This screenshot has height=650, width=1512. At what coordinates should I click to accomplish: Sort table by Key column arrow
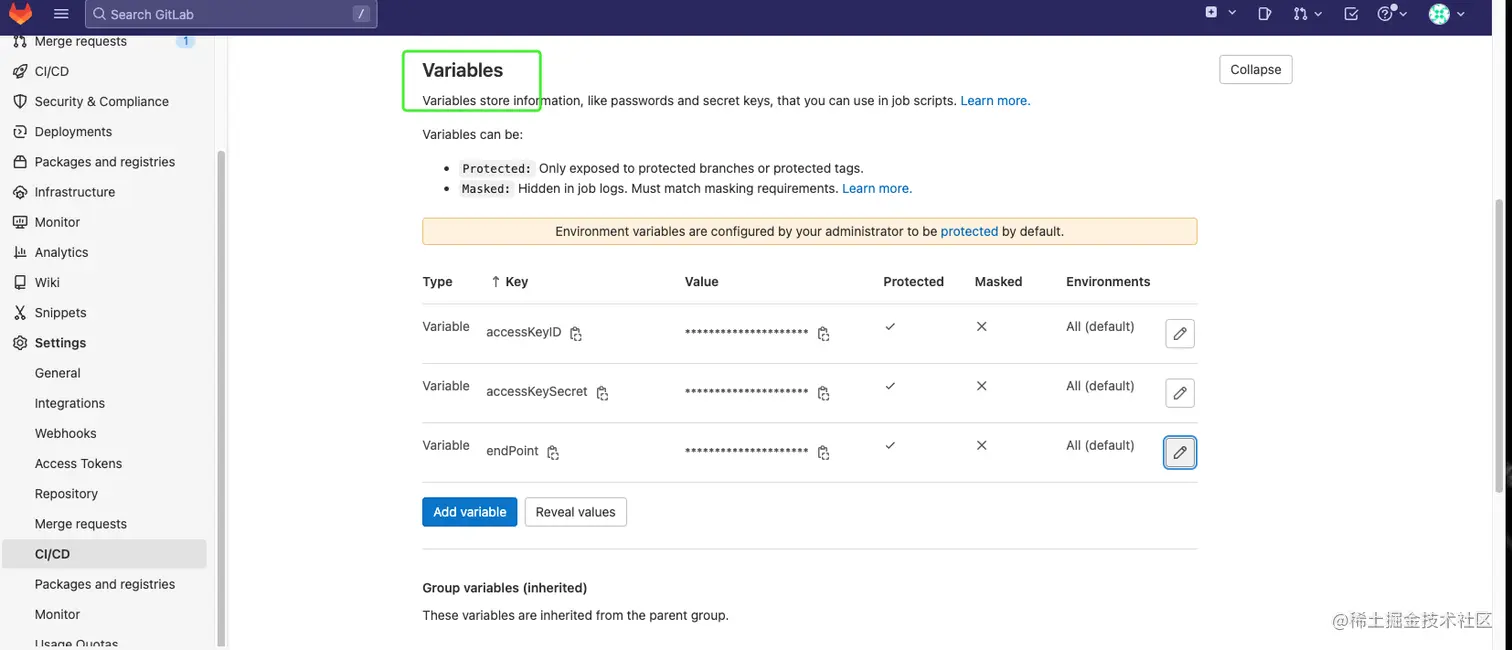click(x=496, y=282)
